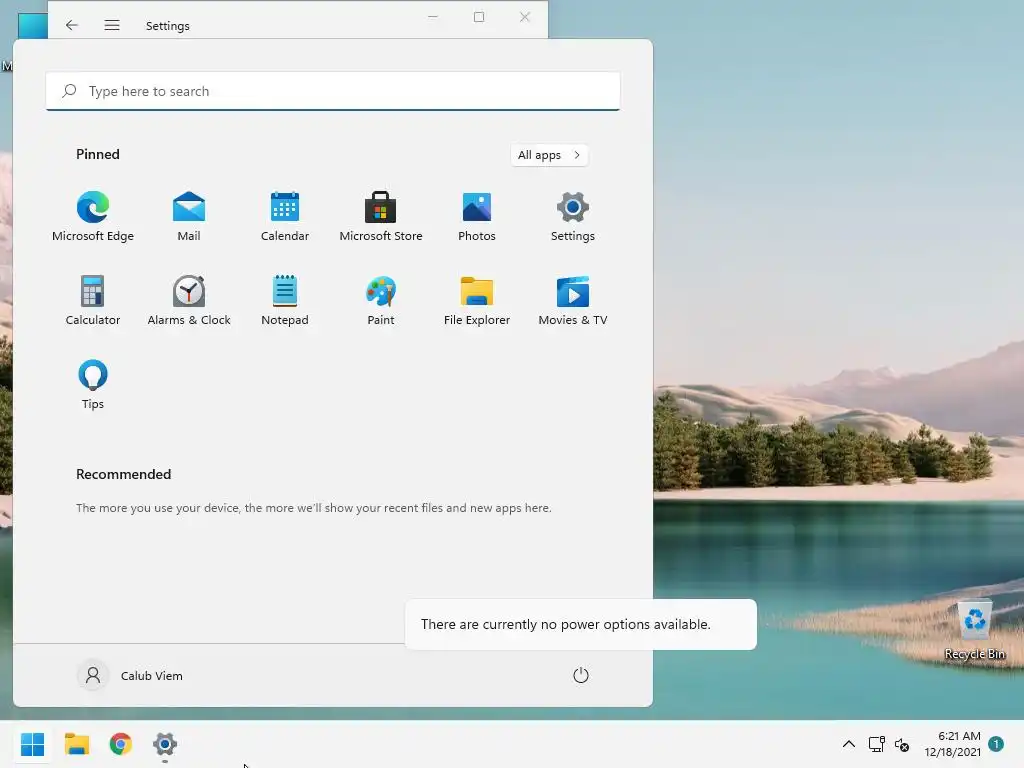Launch the Photos app
This screenshot has width=1024, height=768.
[x=477, y=217]
